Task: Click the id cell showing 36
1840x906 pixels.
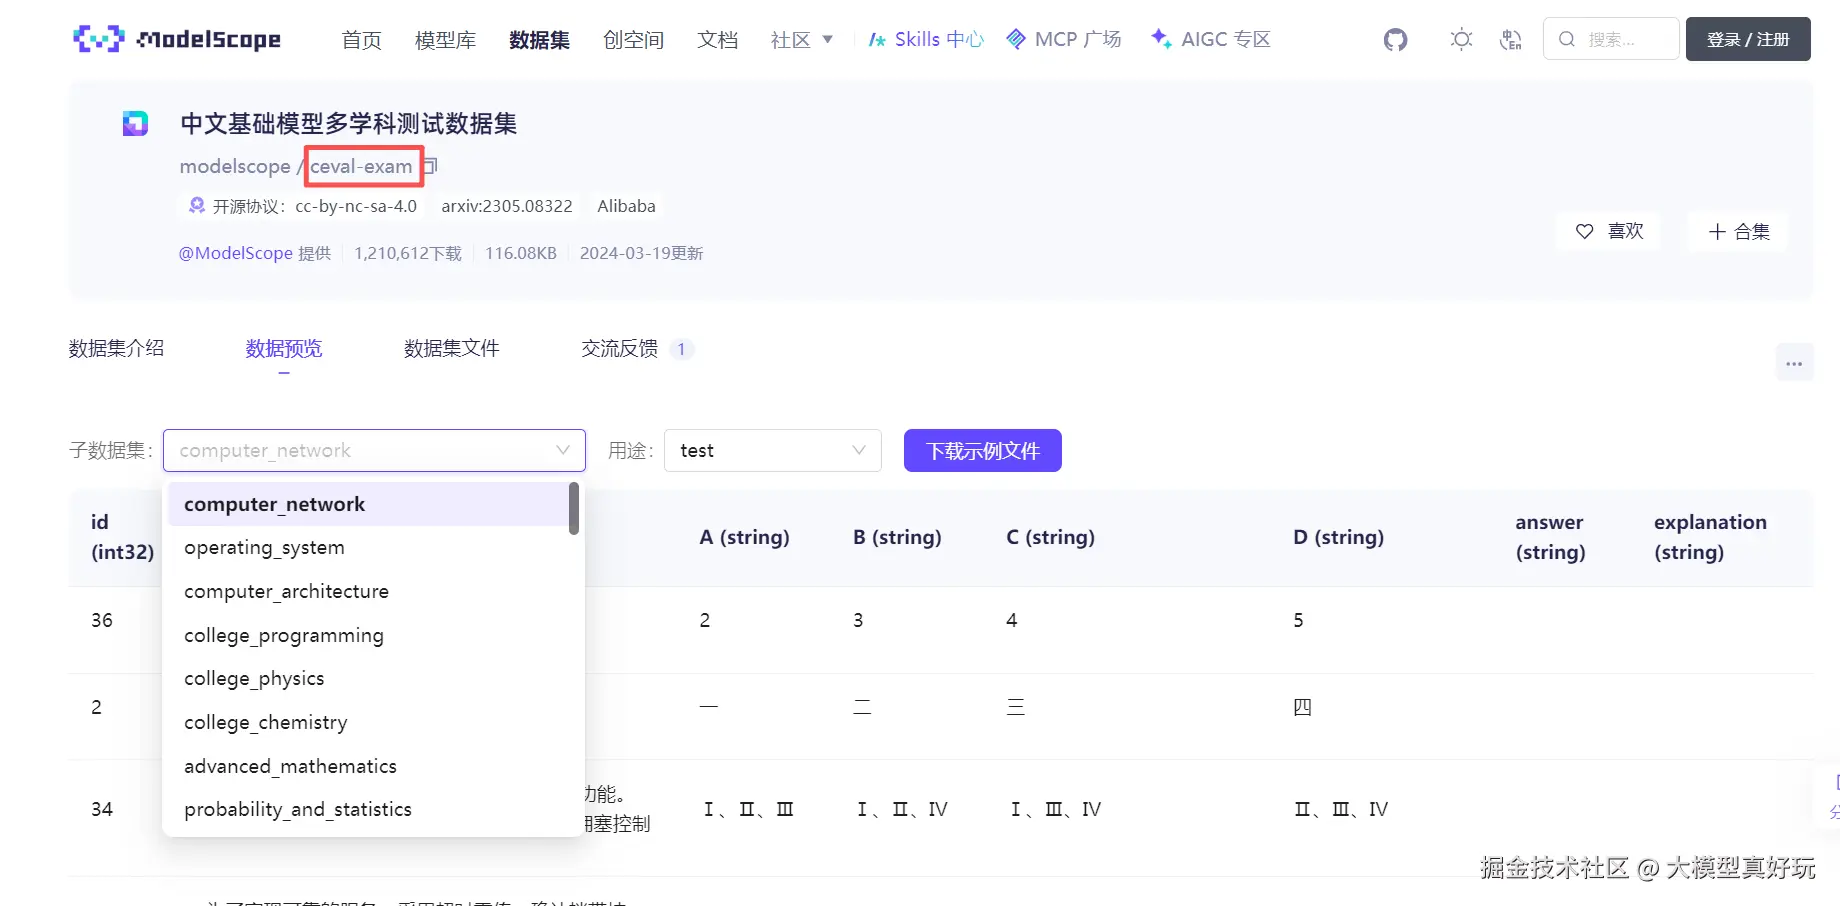Action: coord(102,620)
